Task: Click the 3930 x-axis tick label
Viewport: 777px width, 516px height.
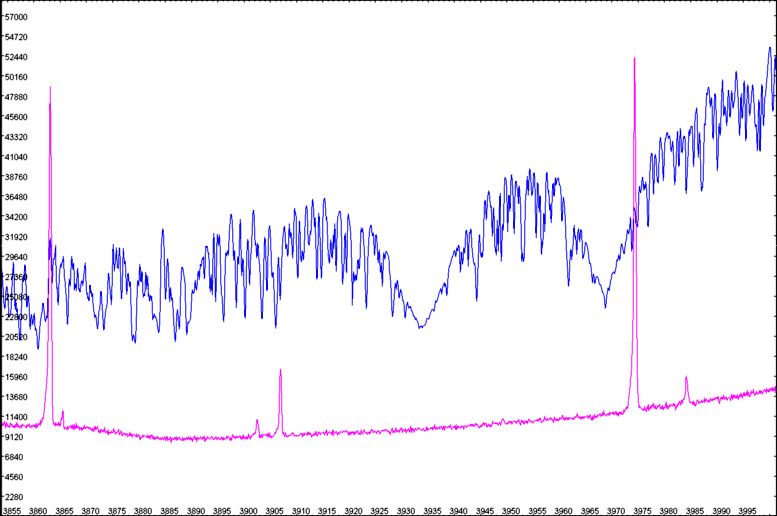Action: click(x=406, y=509)
